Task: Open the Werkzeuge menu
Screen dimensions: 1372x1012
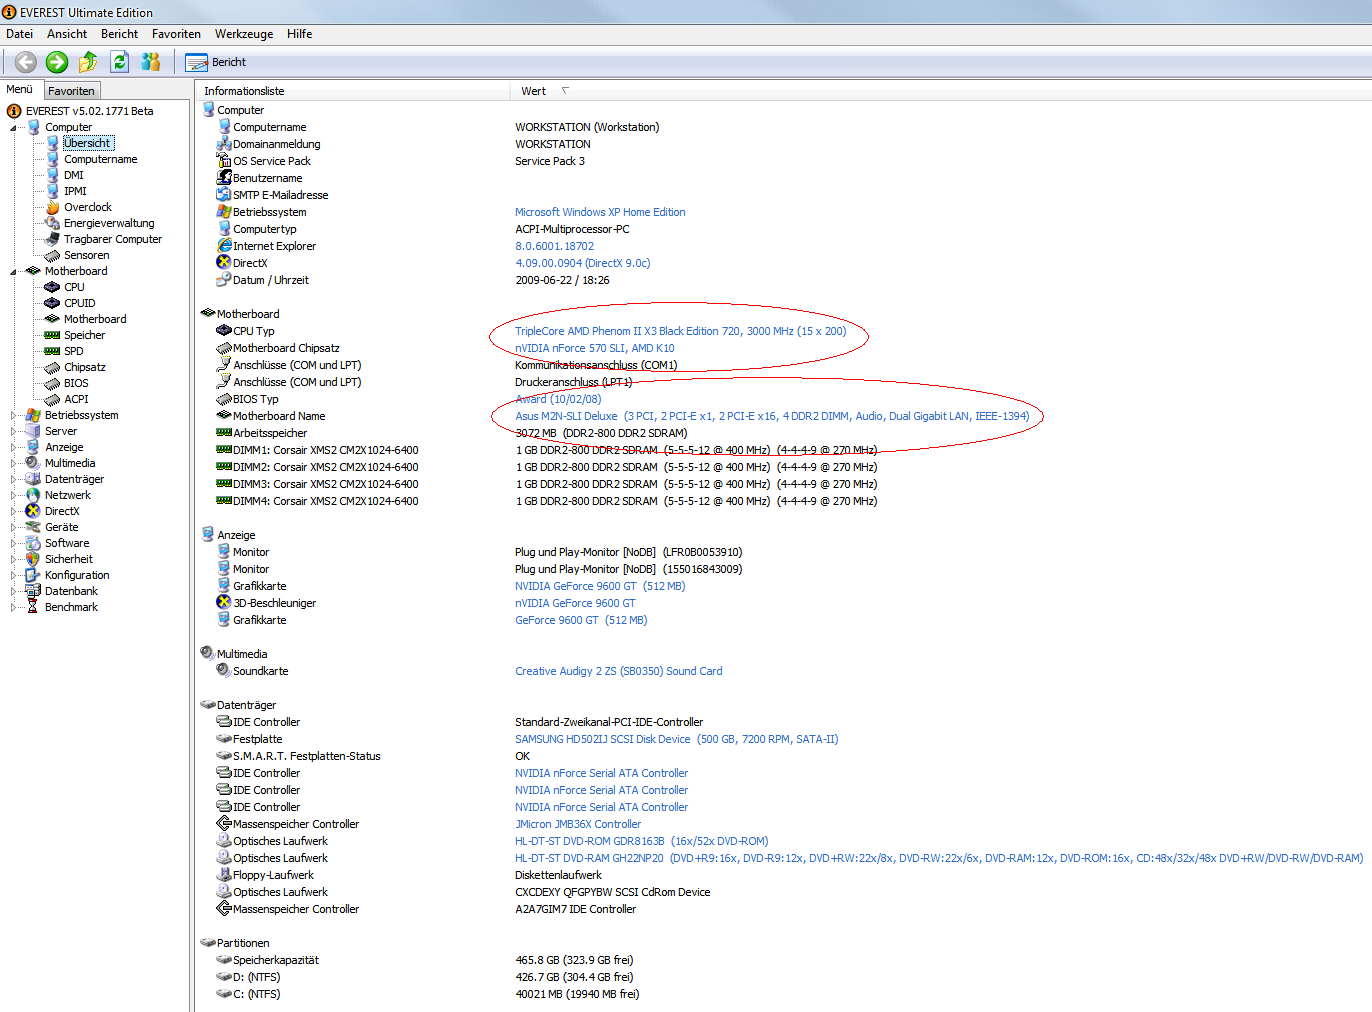Action: (244, 34)
